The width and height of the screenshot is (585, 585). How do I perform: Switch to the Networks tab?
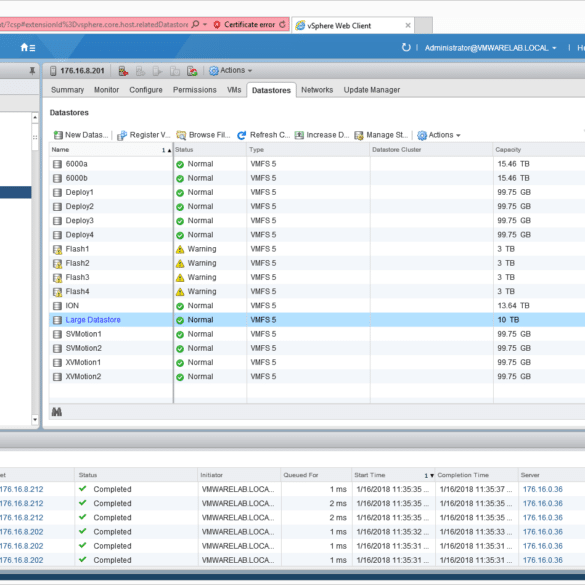click(317, 90)
